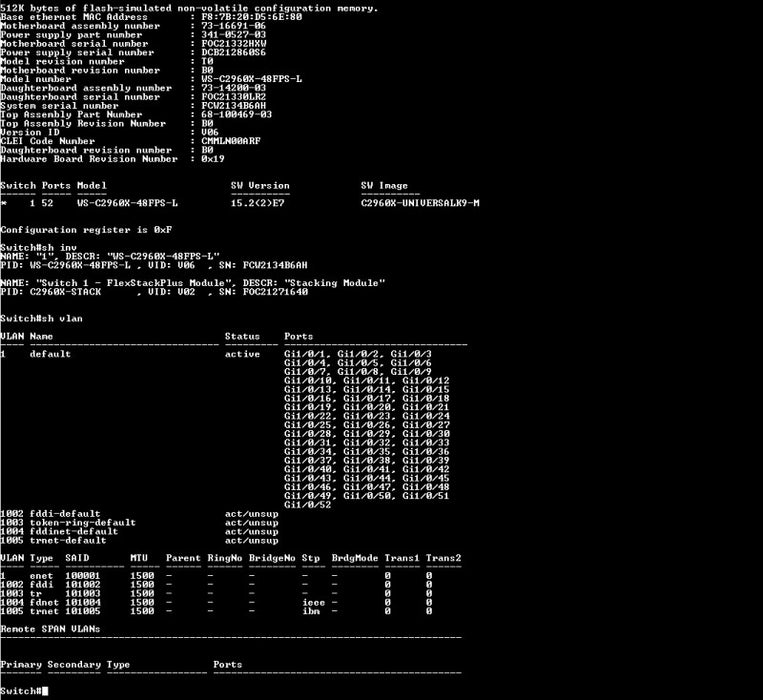Click the Base ethernet MAC address value F8:7B:20:D5:6E:80
Image resolution: width=763 pixels, height=700 pixels.
pyautogui.click(x=252, y=17)
